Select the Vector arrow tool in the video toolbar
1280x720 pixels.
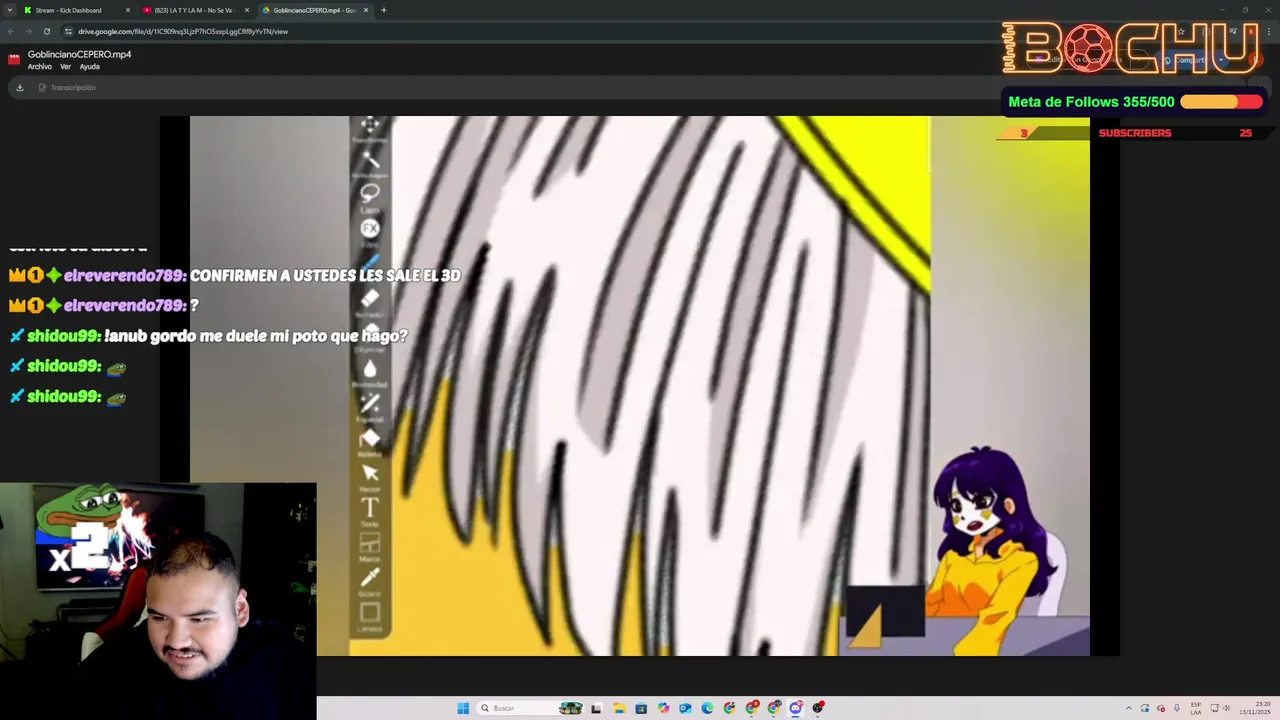point(370,474)
